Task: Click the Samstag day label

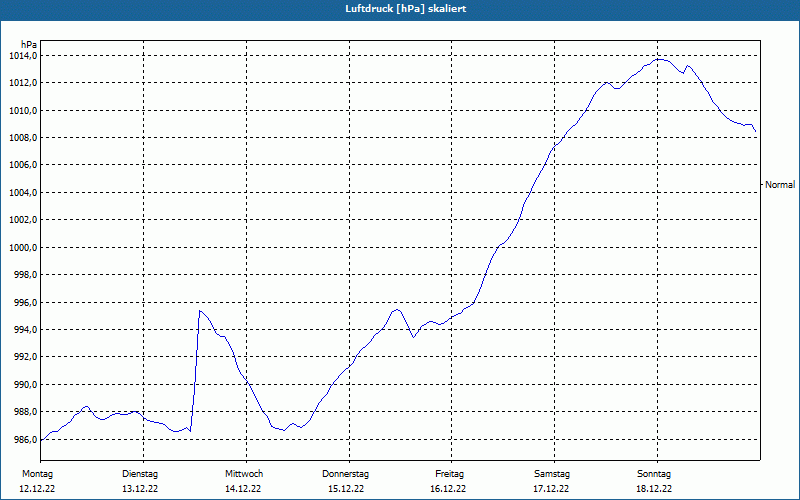Action: (x=552, y=474)
